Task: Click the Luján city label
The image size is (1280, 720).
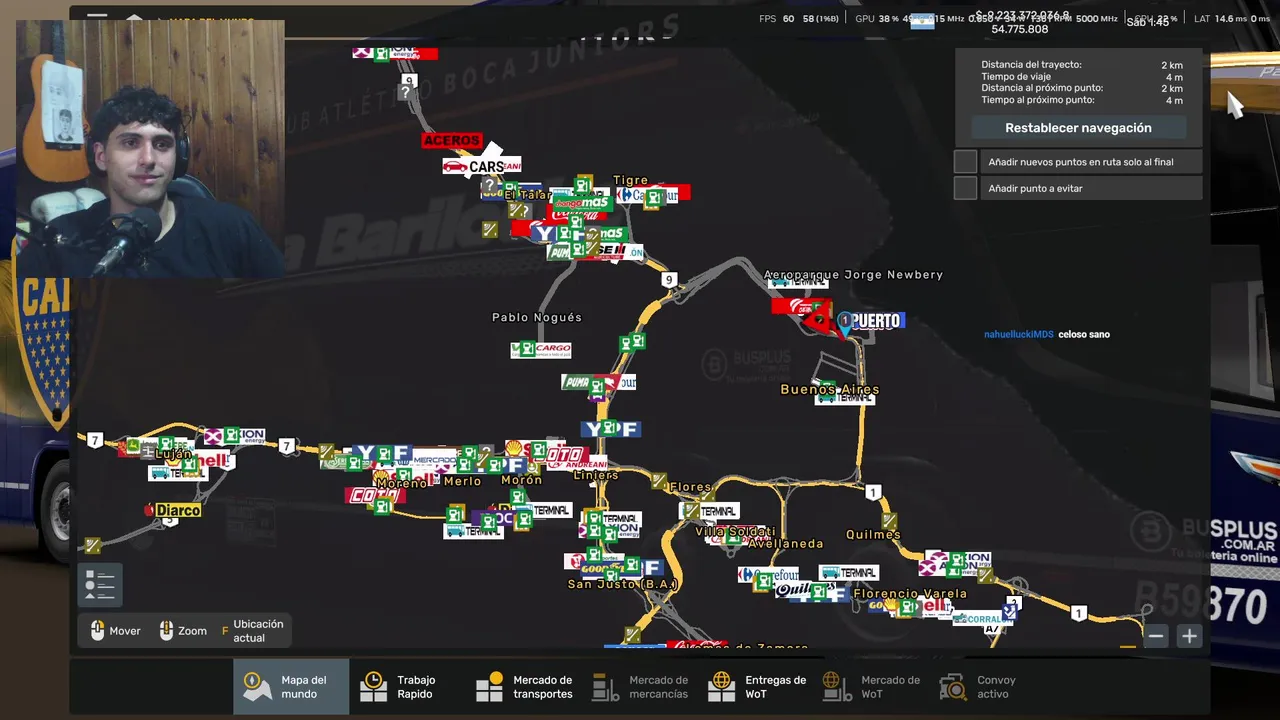Action: [173, 454]
